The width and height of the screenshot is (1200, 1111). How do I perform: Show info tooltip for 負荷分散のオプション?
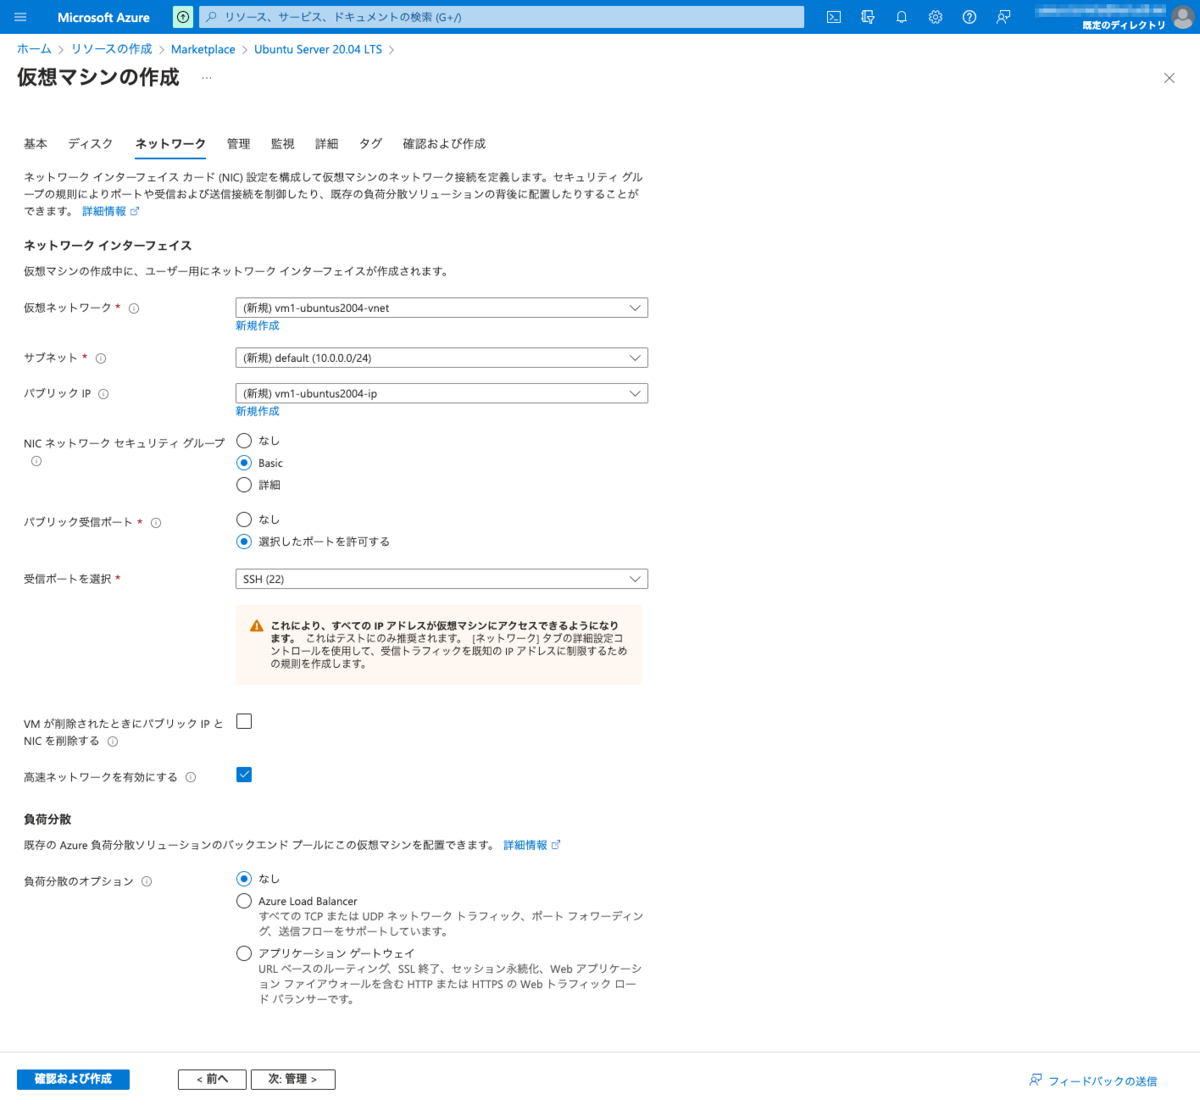point(147,882)
